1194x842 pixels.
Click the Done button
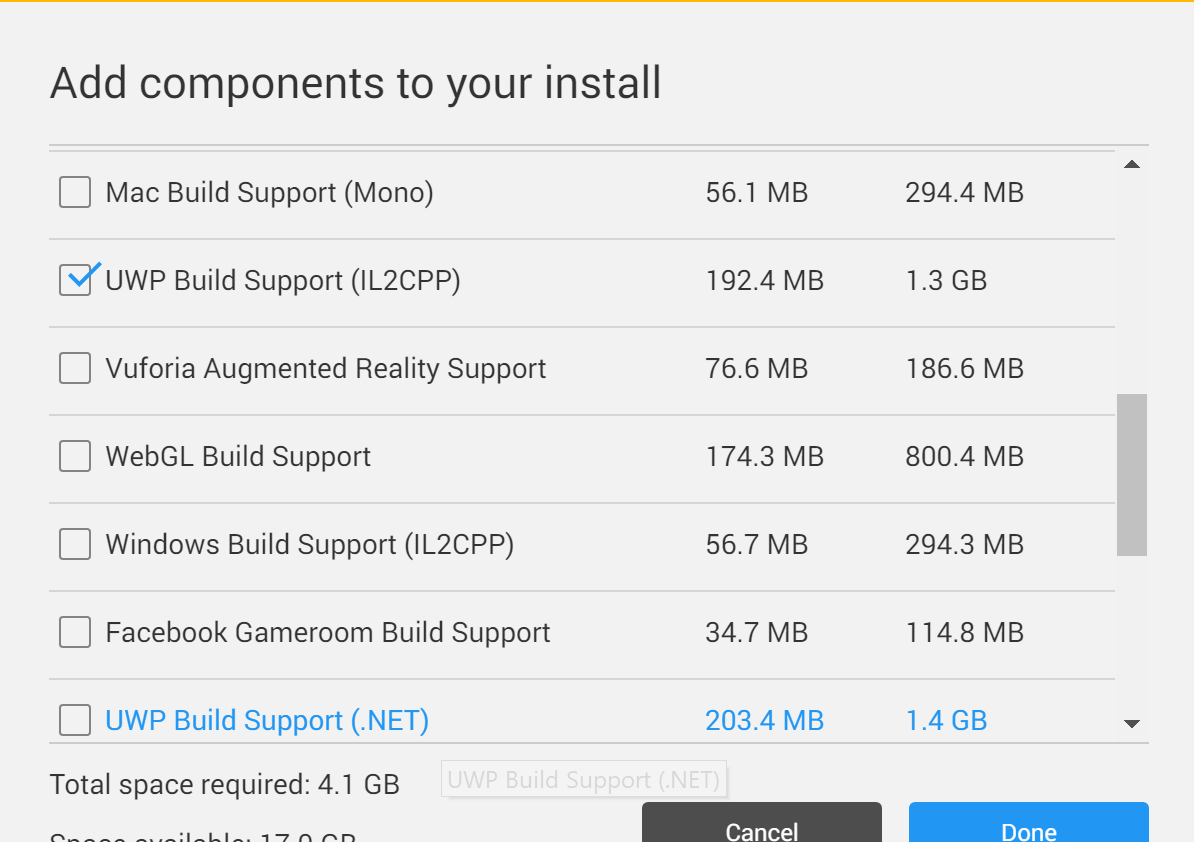1028,826
